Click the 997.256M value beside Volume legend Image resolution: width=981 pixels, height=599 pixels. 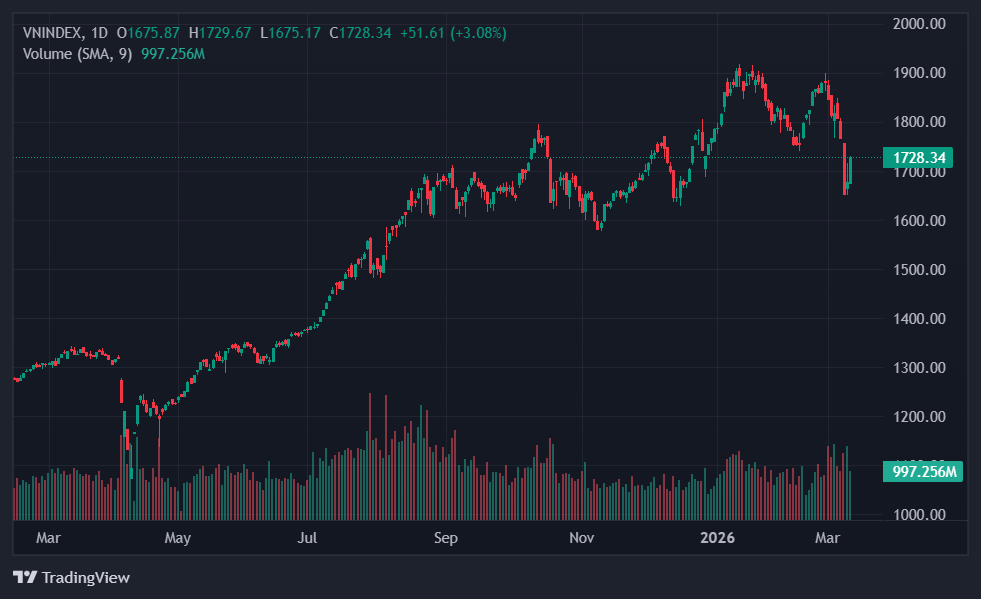(x=172, y=53)
